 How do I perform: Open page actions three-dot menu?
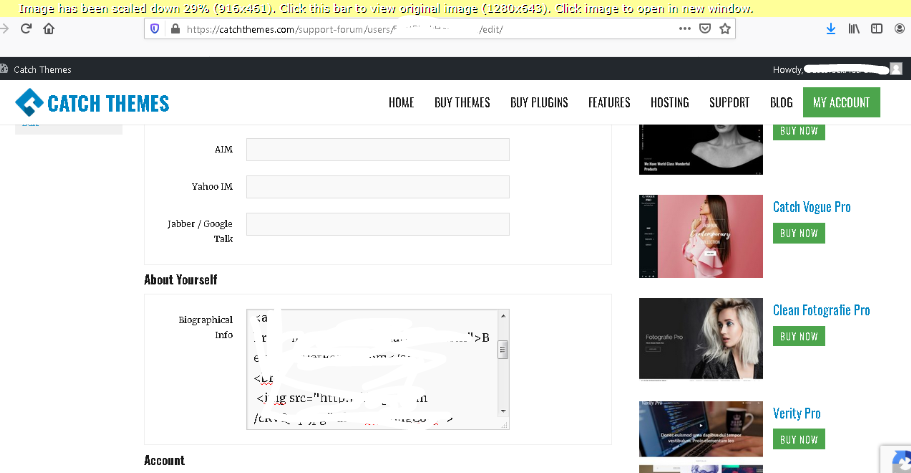(x=684, y=28)
